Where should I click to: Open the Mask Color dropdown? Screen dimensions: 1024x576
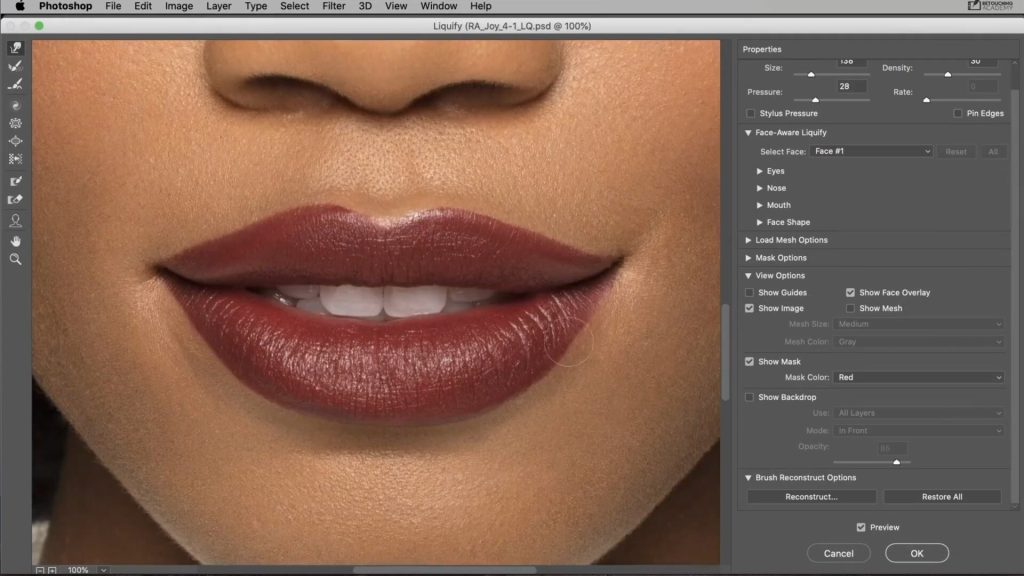[x=918, y=377]
